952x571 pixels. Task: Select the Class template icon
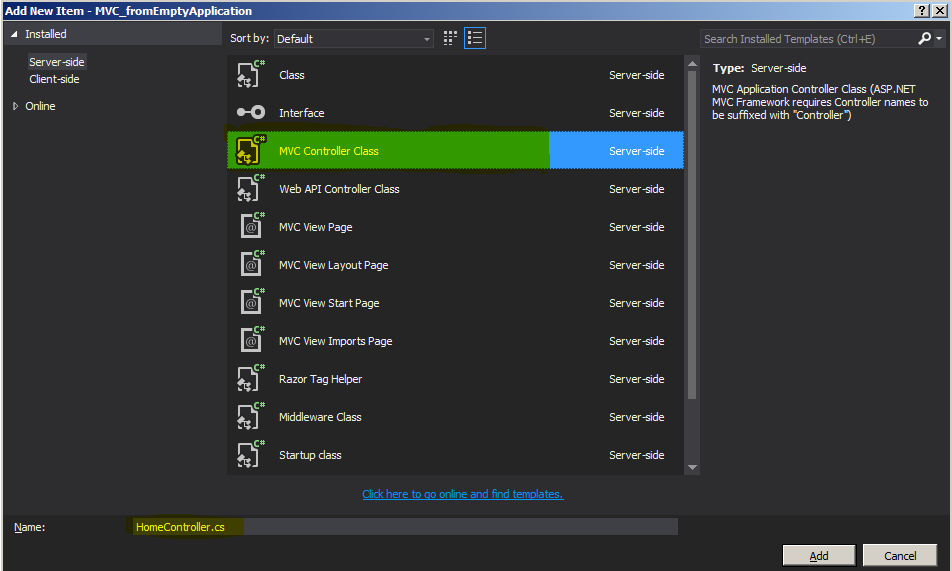point(250,75)
